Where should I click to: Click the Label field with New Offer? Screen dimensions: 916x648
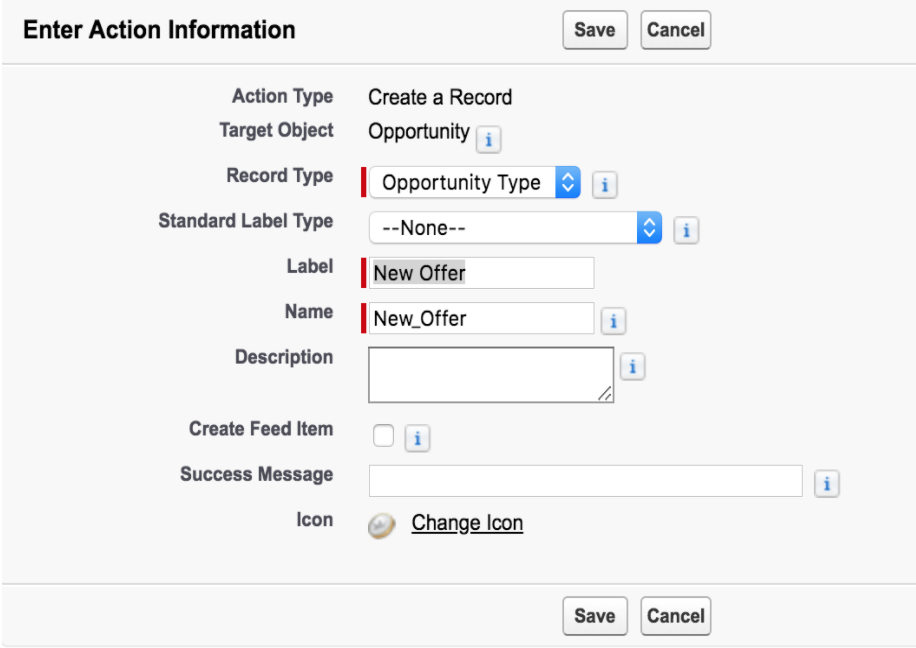[481, 273]
